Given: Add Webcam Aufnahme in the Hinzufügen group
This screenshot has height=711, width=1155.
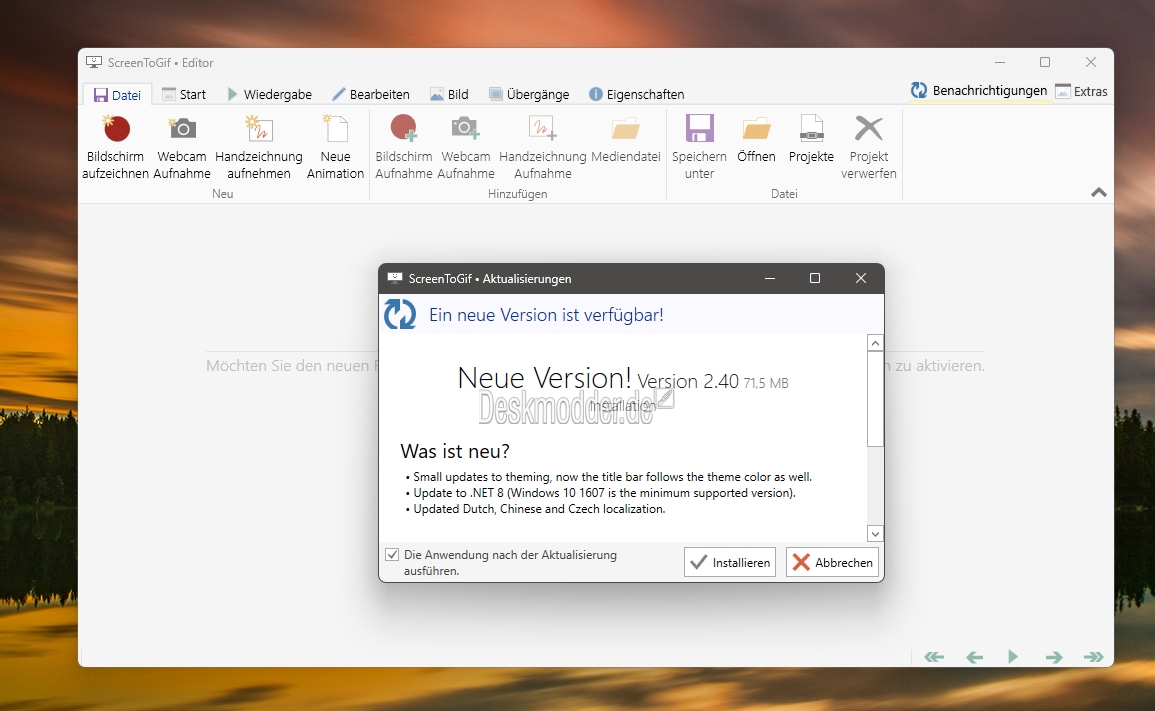Looking at the screenshot, I should tap(466, 147).
